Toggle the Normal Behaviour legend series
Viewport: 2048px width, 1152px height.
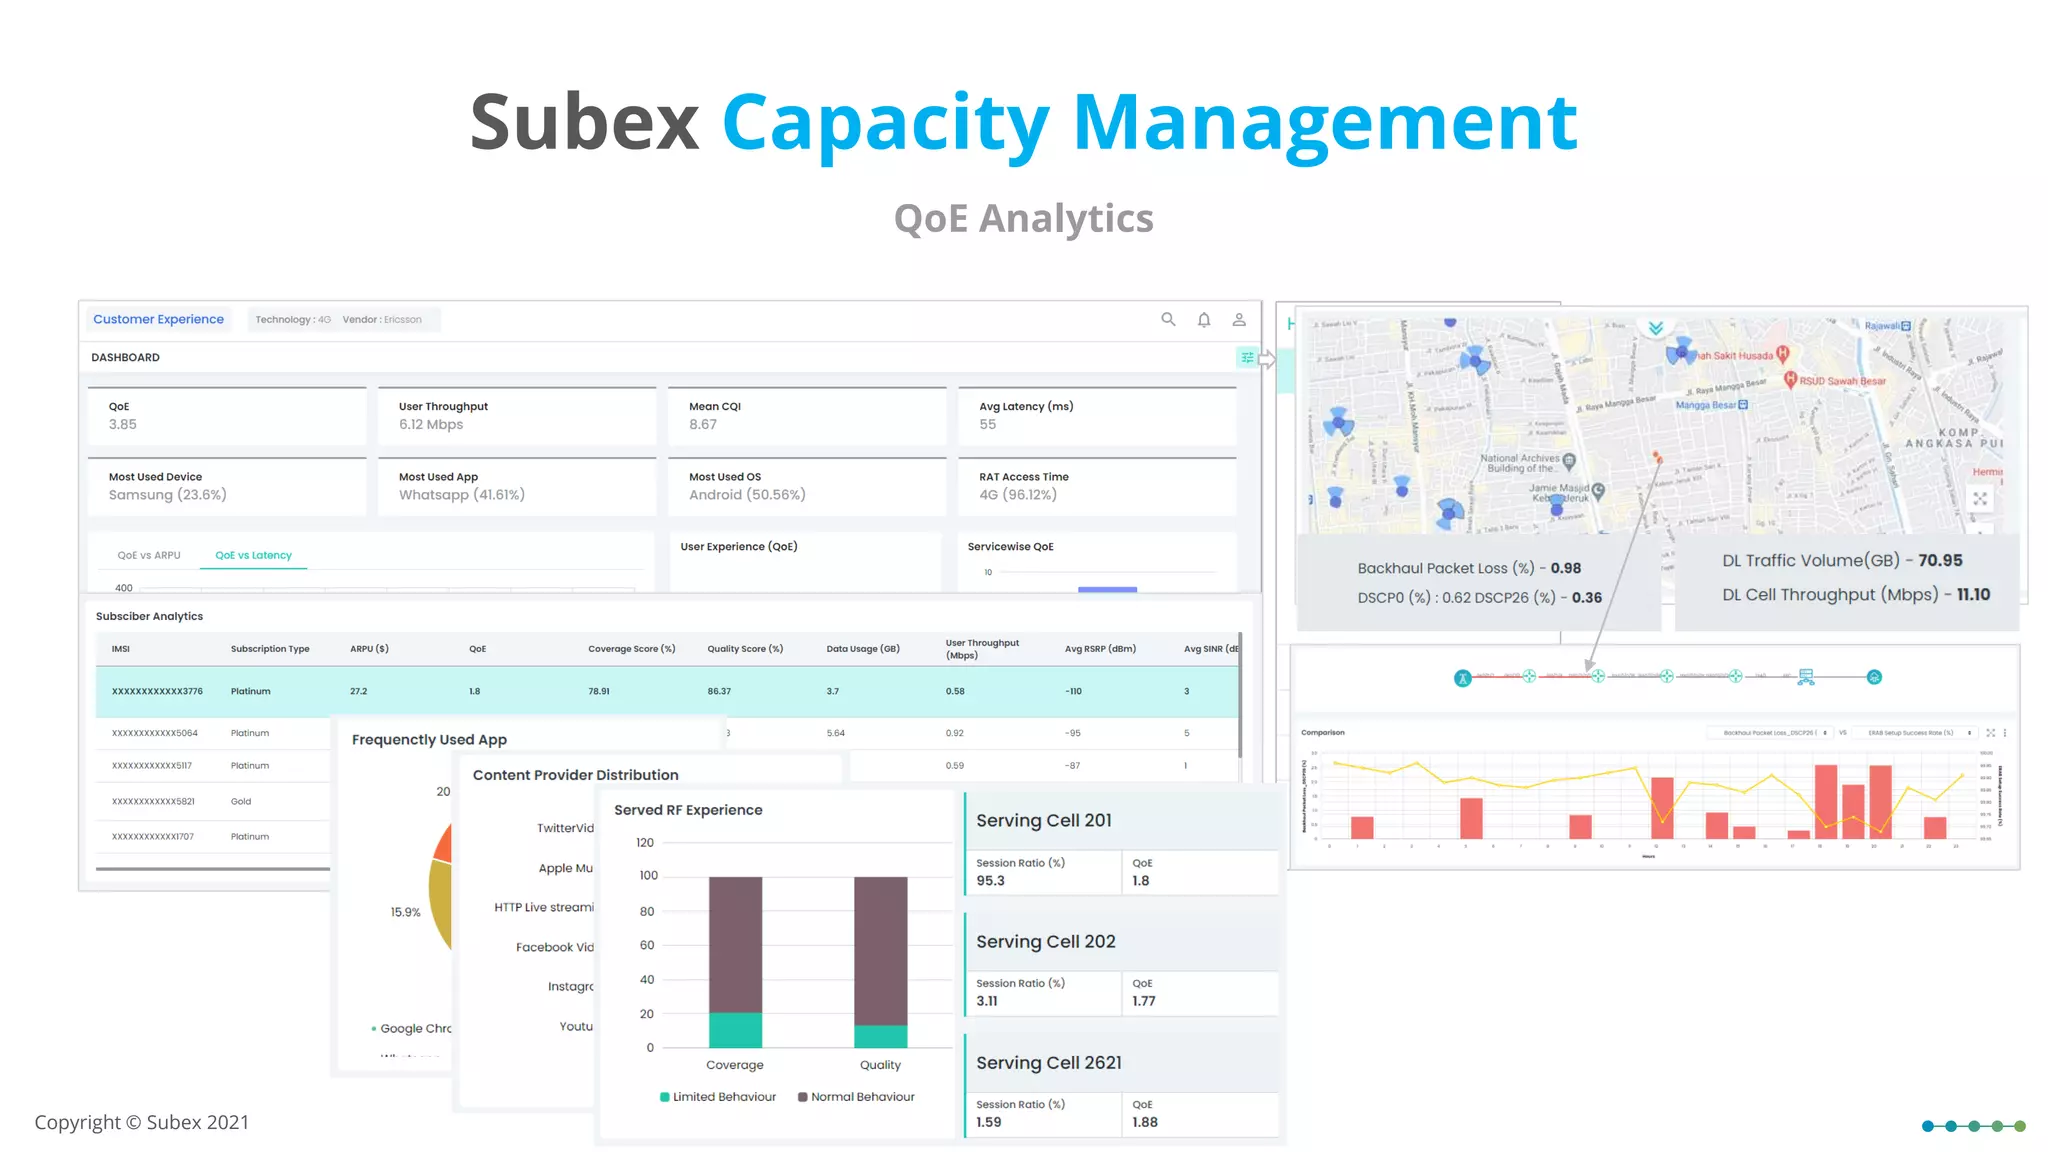856,1097
